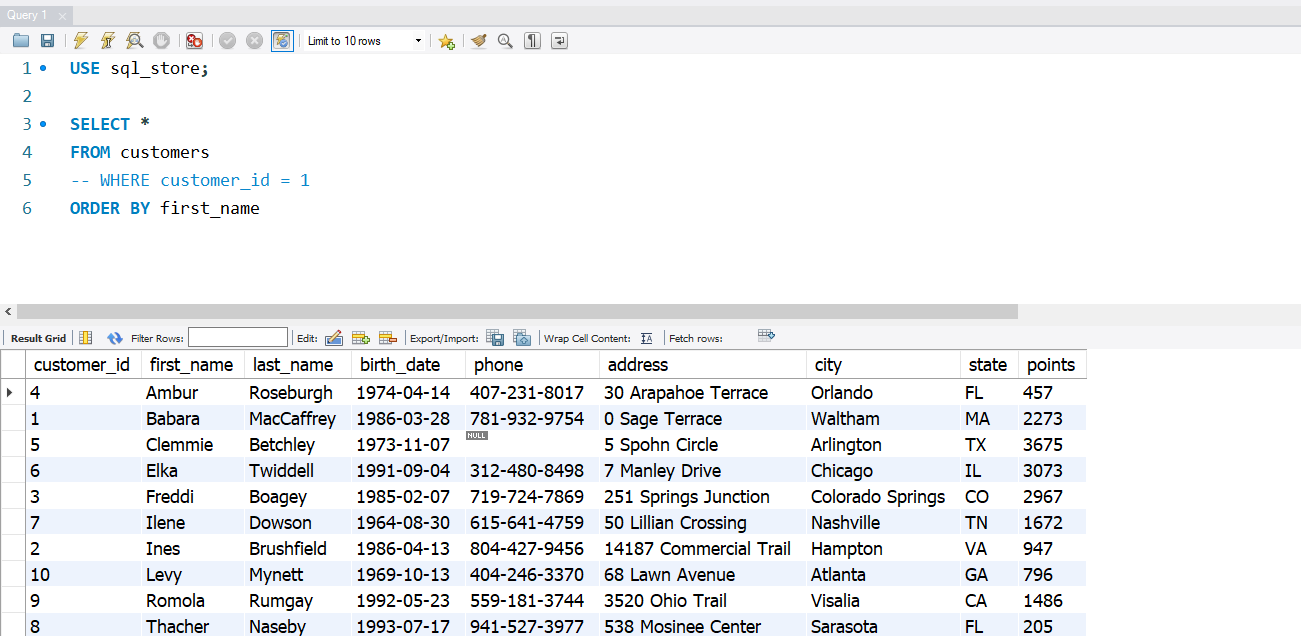Sort by the customer_id column header
The height and width of the screenshot is (636, 1301).
click(82, 365)
